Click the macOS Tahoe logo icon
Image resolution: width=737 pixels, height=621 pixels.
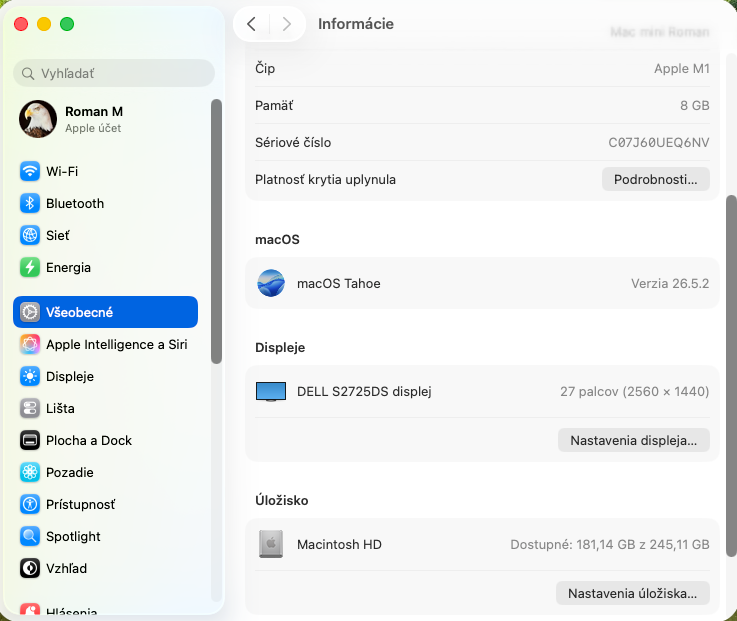point(271,283)
